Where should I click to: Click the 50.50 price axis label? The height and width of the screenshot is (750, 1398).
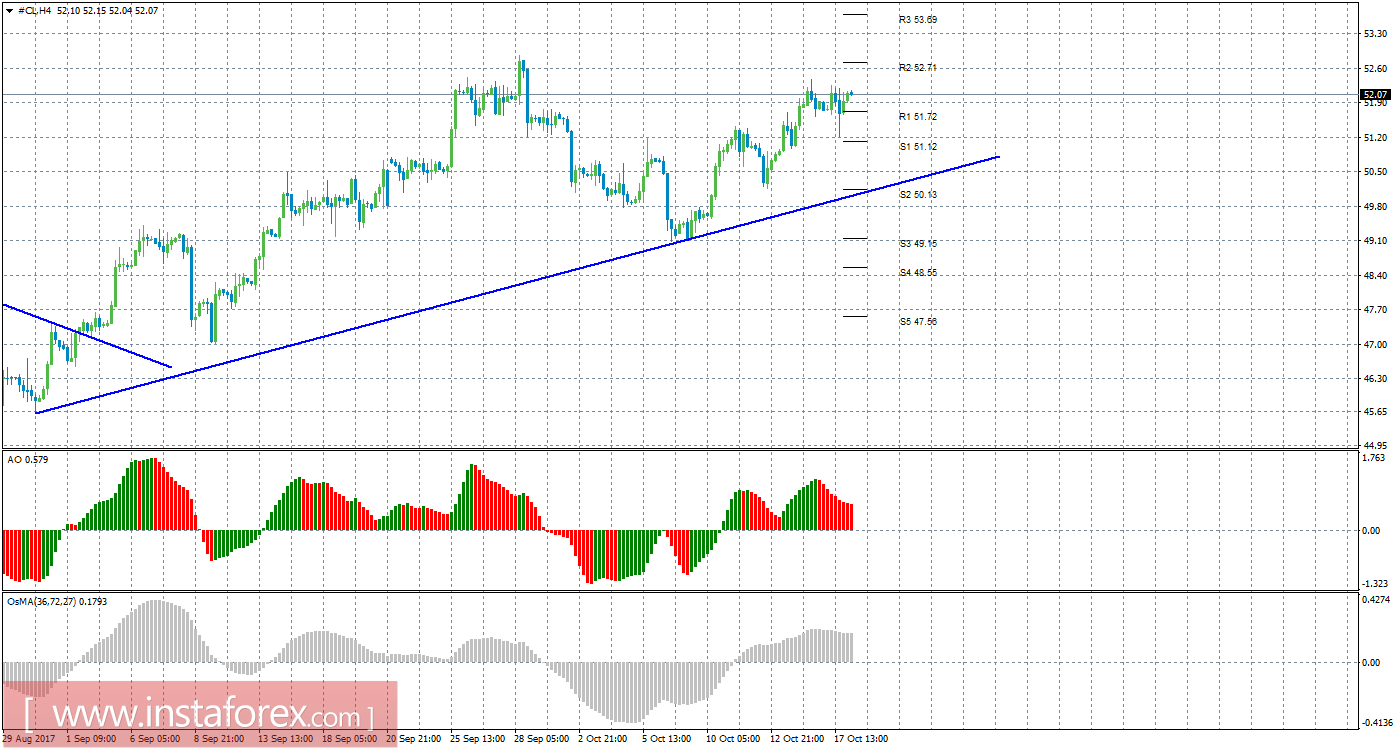(x=1375, y=171)
